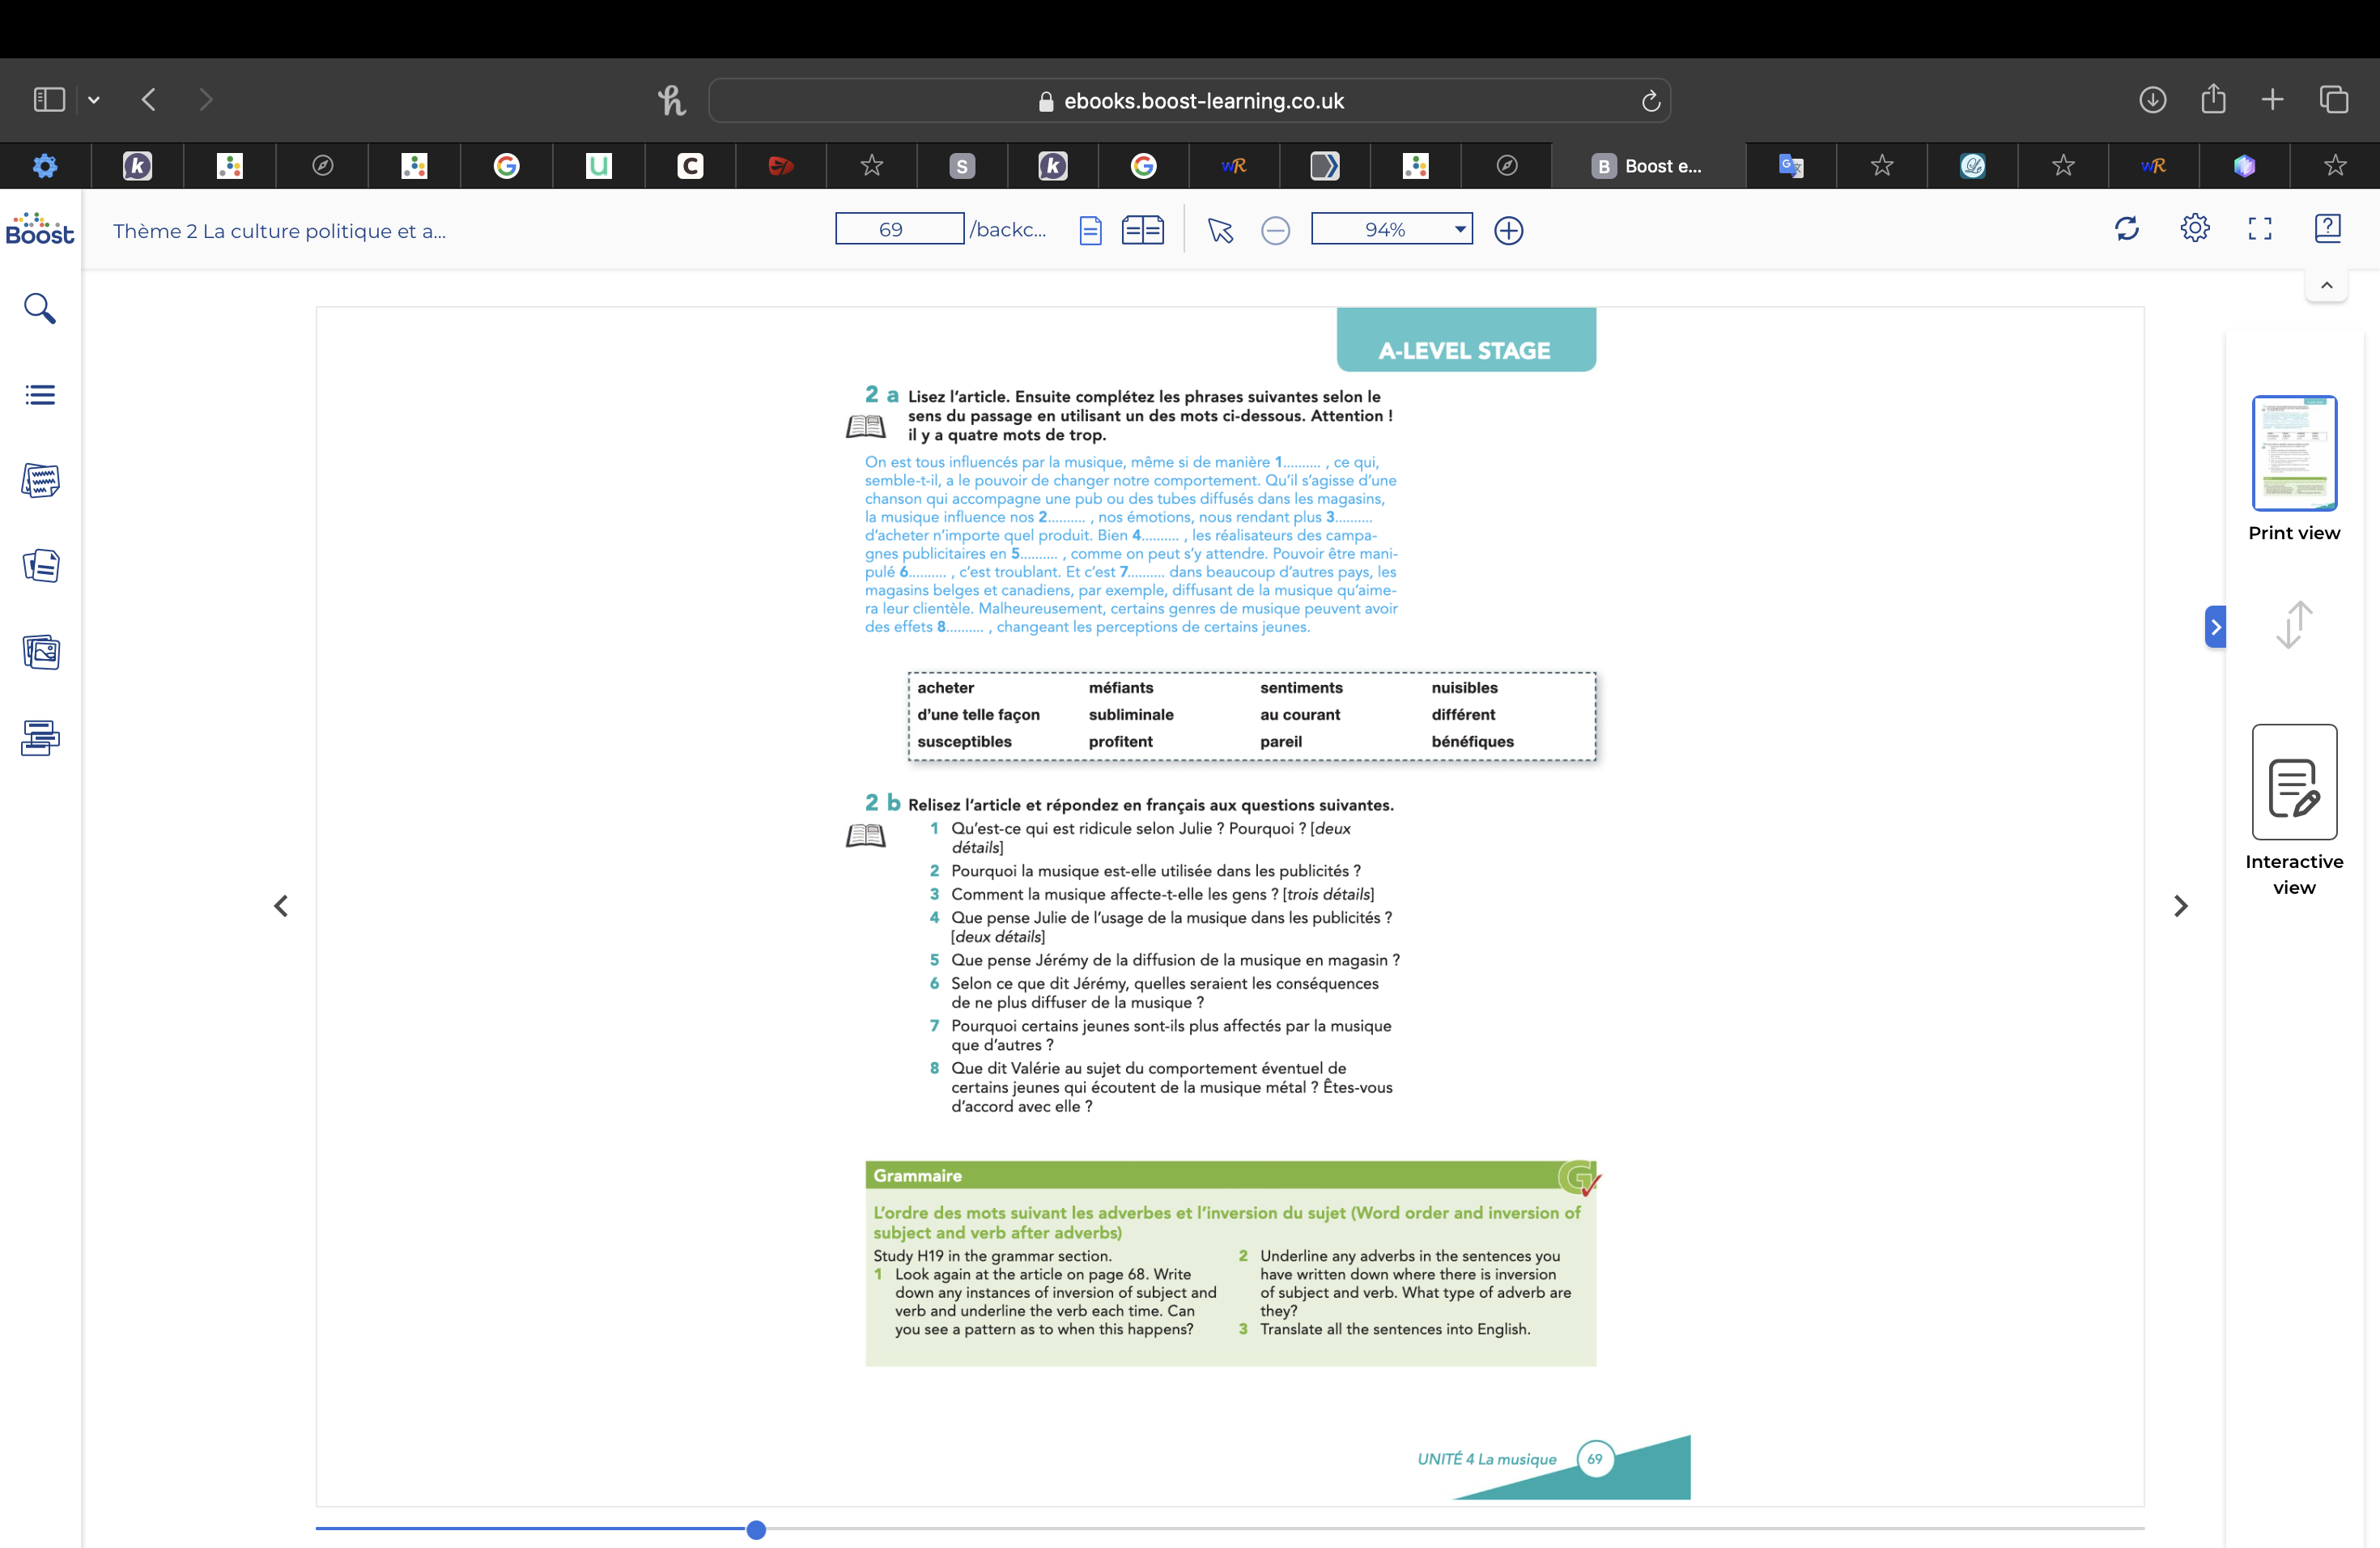
Task: Click the address bar ebooks.boost-learning.co.uk
Action: click(x=1189, y=101)
